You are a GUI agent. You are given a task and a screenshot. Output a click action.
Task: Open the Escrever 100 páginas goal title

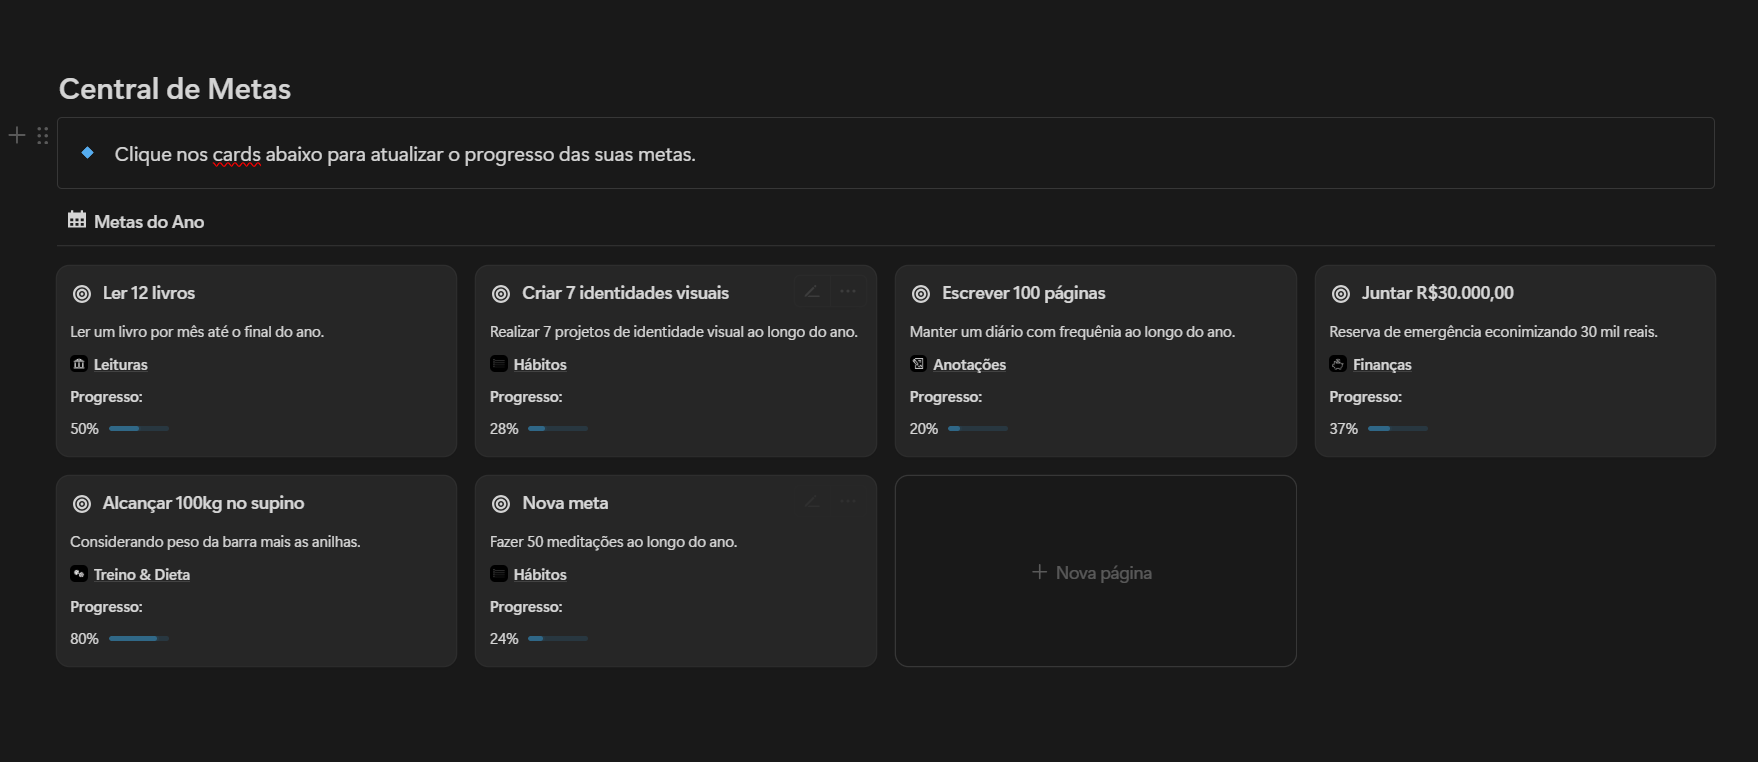point(1024,293)
